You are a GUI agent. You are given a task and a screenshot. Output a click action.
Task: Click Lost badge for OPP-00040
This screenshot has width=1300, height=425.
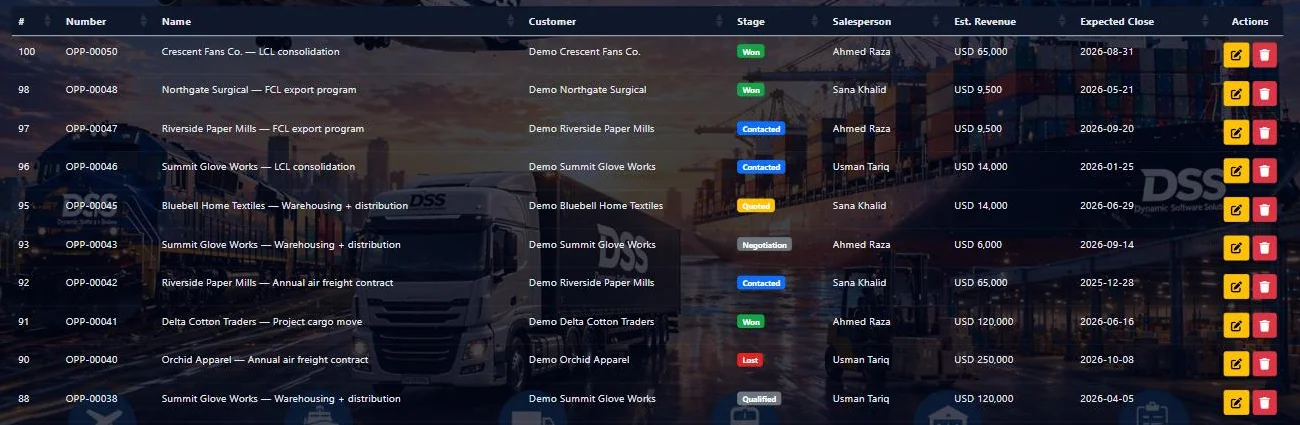click(750, 360)
